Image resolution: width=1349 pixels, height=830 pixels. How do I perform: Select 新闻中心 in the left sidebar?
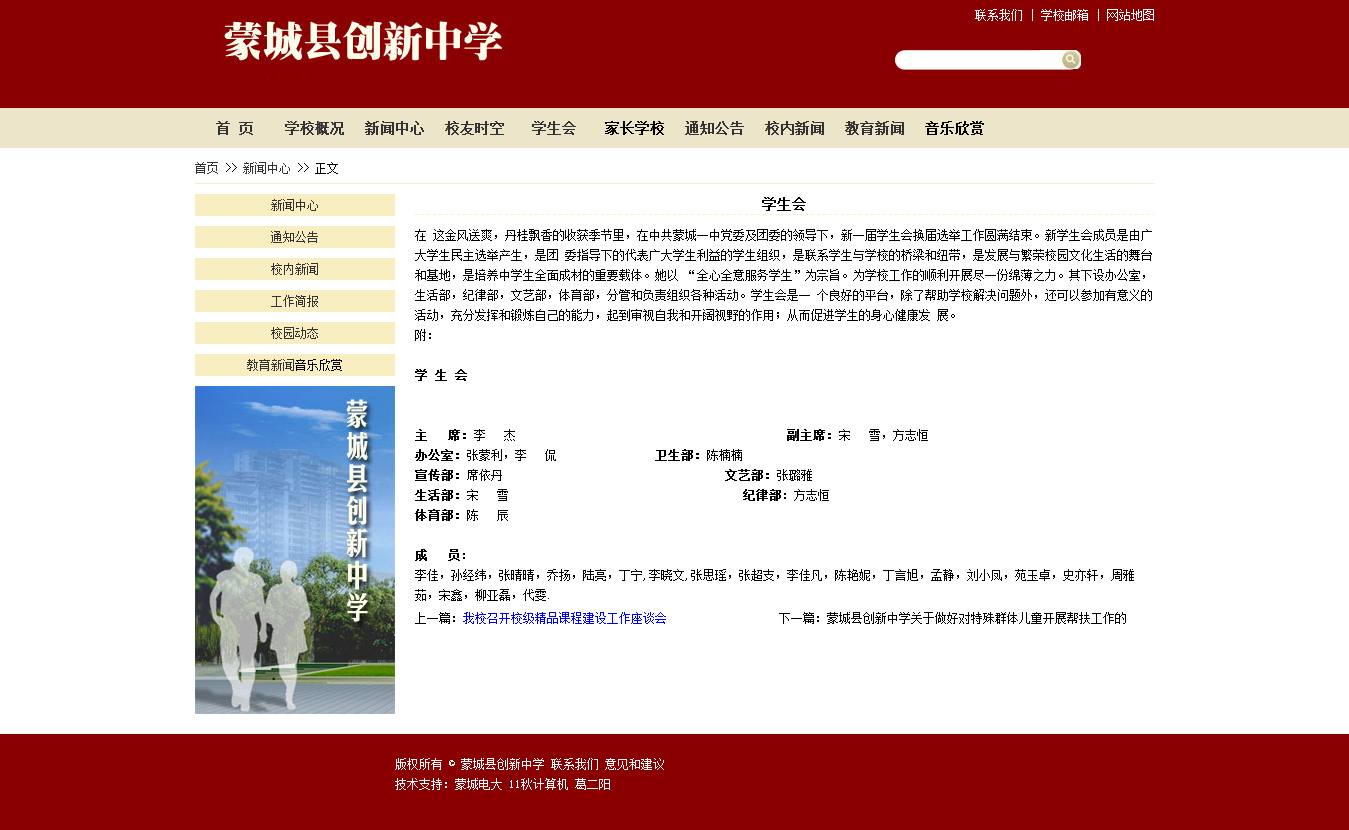(295, 205)
